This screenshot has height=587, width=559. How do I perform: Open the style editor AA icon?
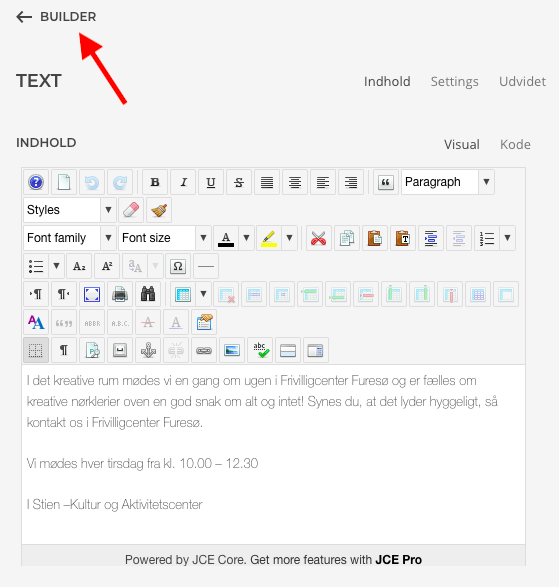(x=36, y=322)
